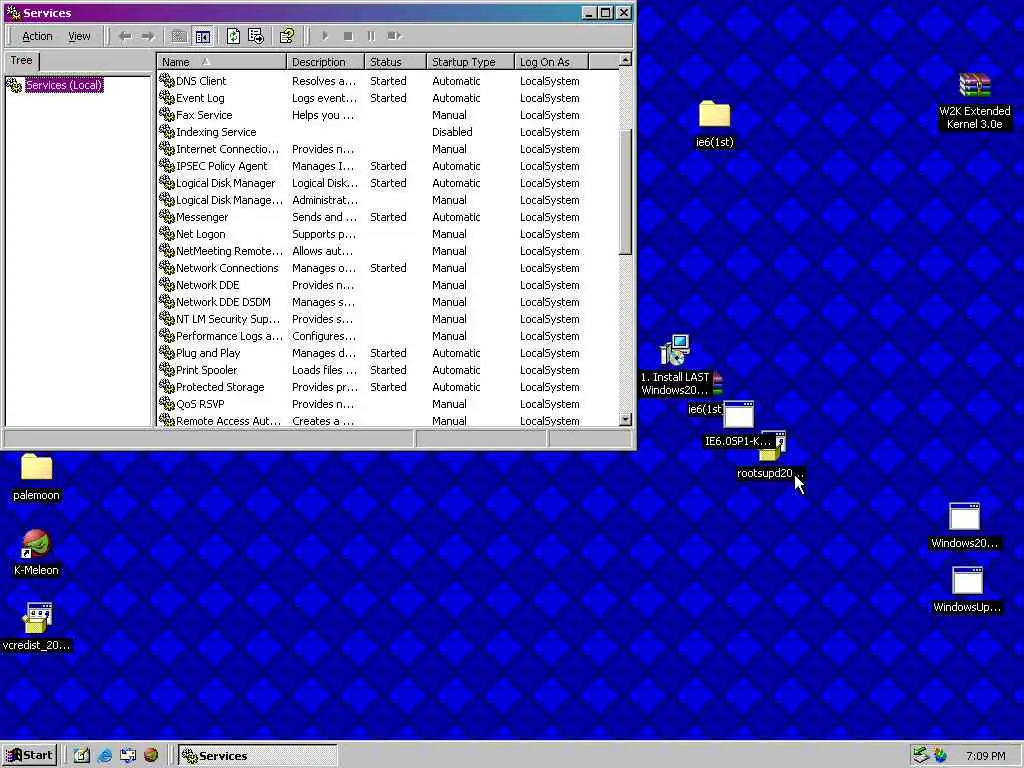Sort by the Log On As column header
The height and width of the screenshot is (768, 1024).
(551, 62)
